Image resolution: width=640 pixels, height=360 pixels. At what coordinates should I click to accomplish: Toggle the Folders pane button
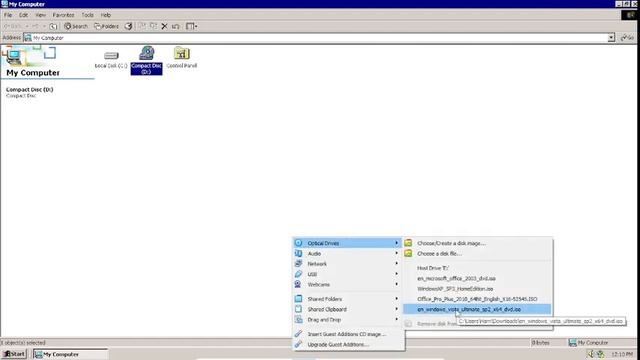[107, 26]
